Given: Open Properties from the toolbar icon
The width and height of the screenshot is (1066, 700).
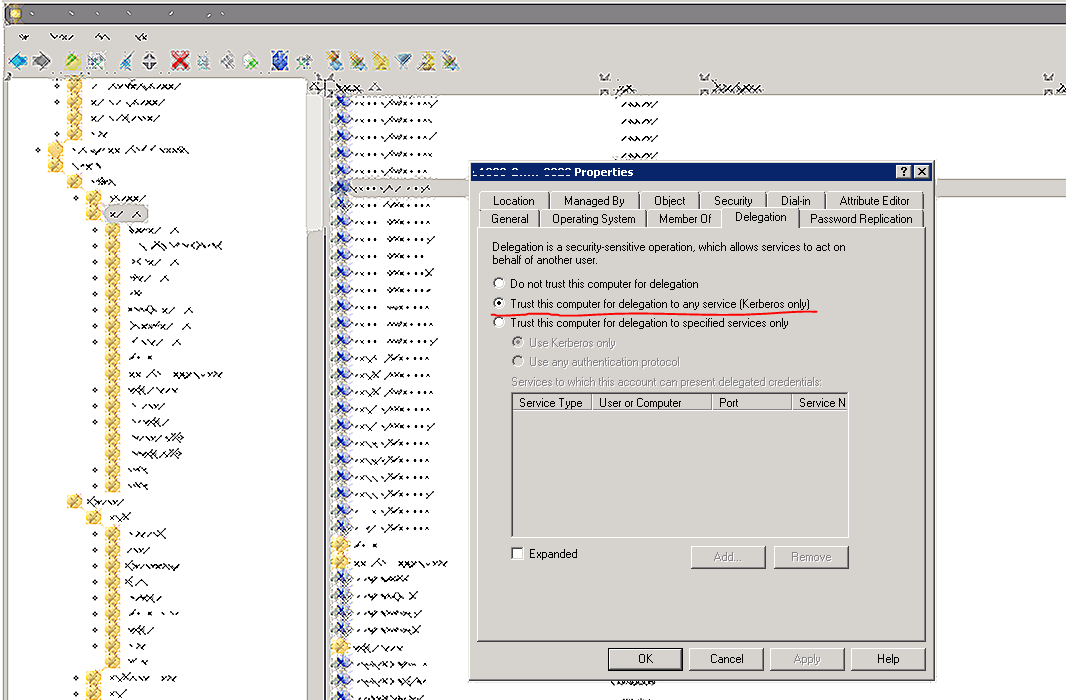Looking at the screenshot, I should [x=203, y=61].
